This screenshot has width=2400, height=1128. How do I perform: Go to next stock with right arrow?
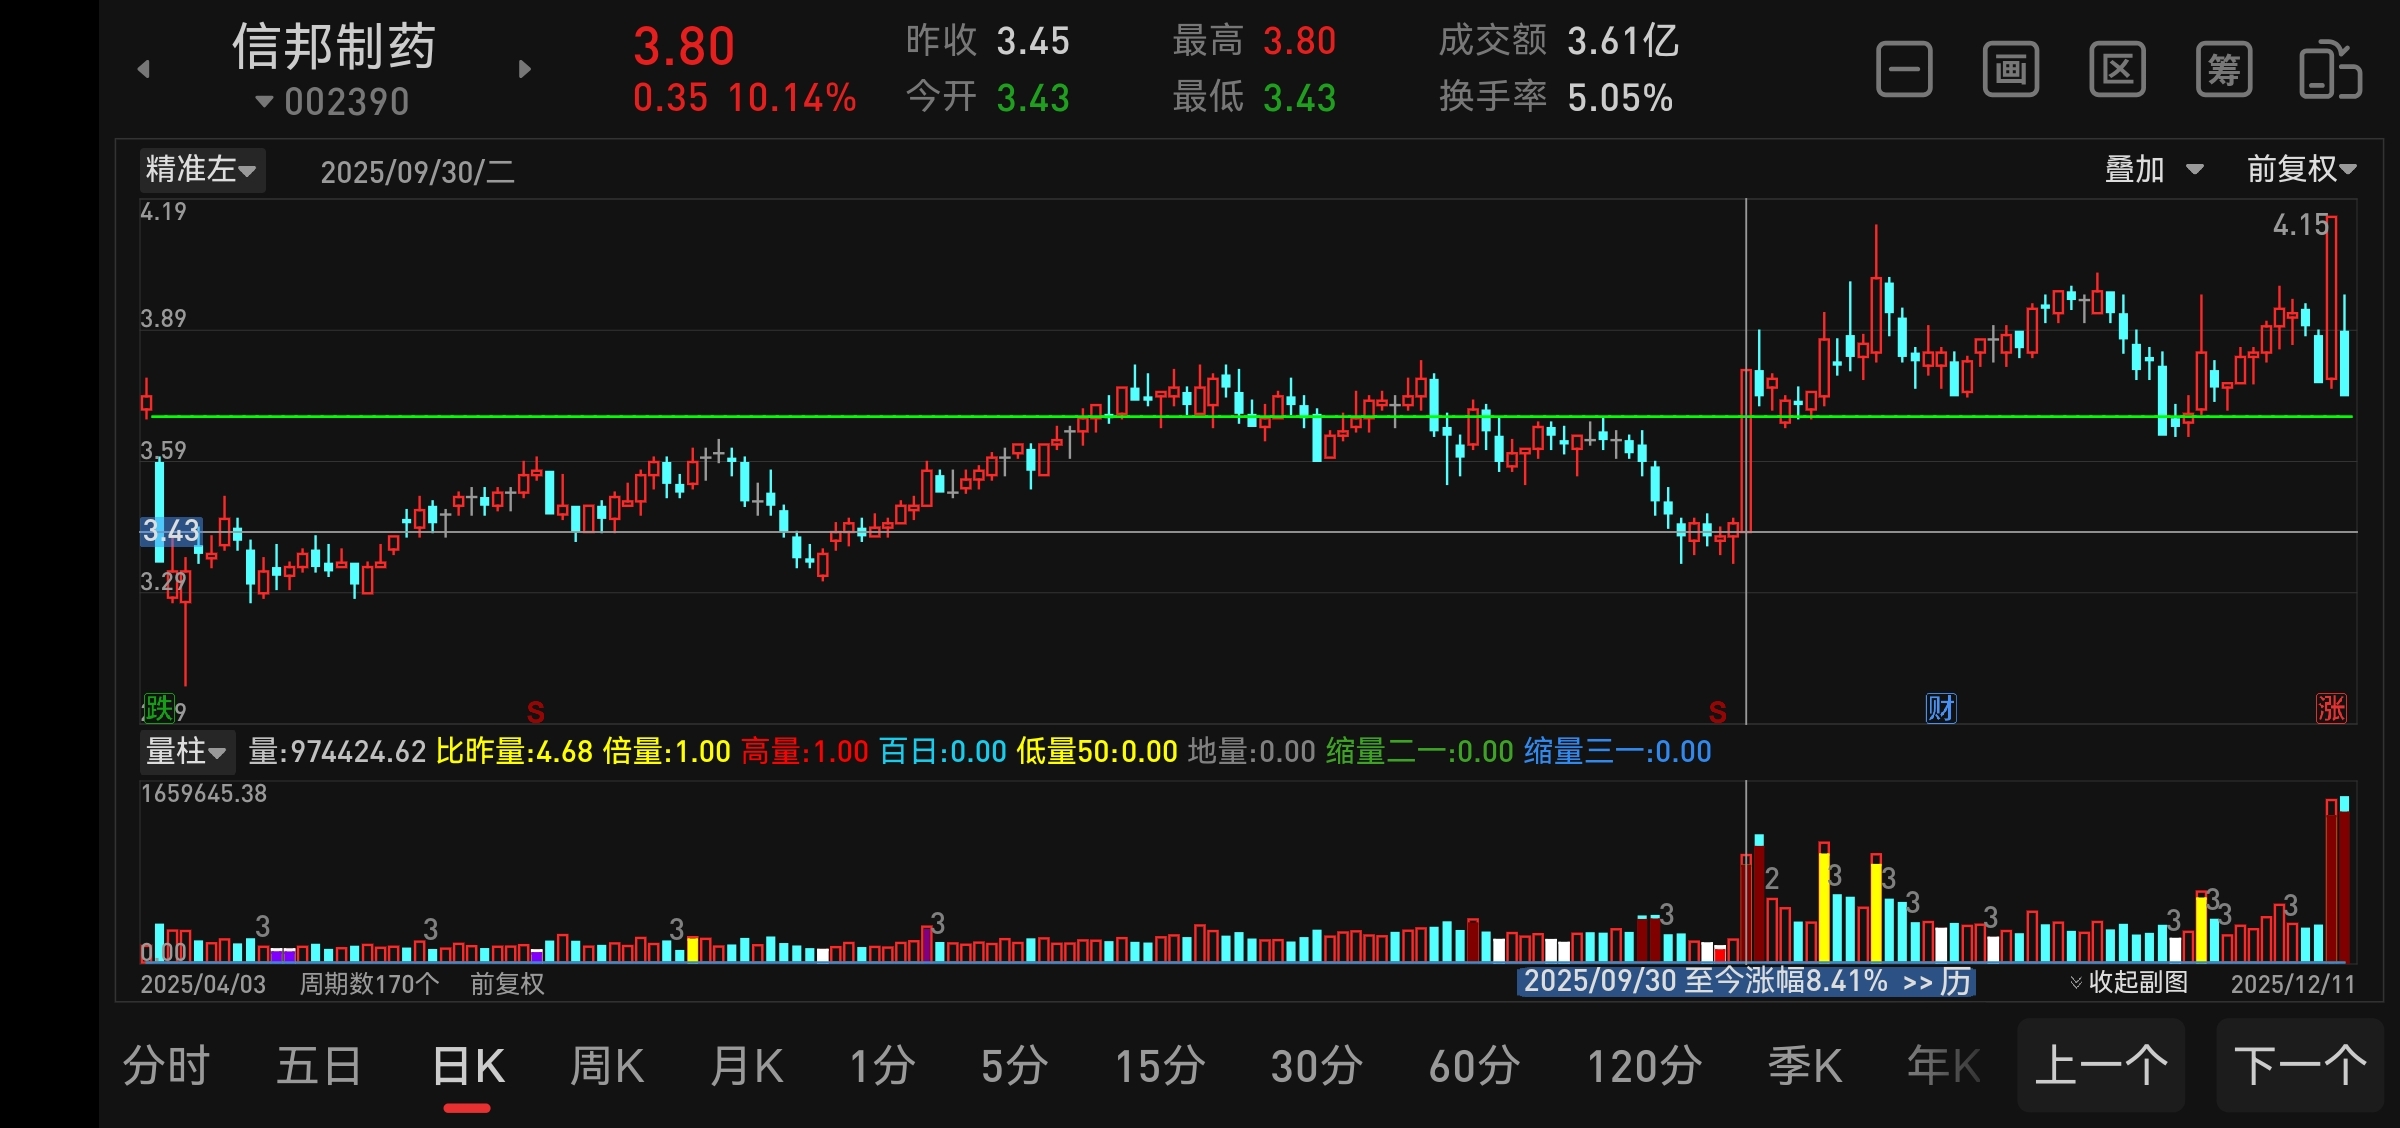click(525, 69)
